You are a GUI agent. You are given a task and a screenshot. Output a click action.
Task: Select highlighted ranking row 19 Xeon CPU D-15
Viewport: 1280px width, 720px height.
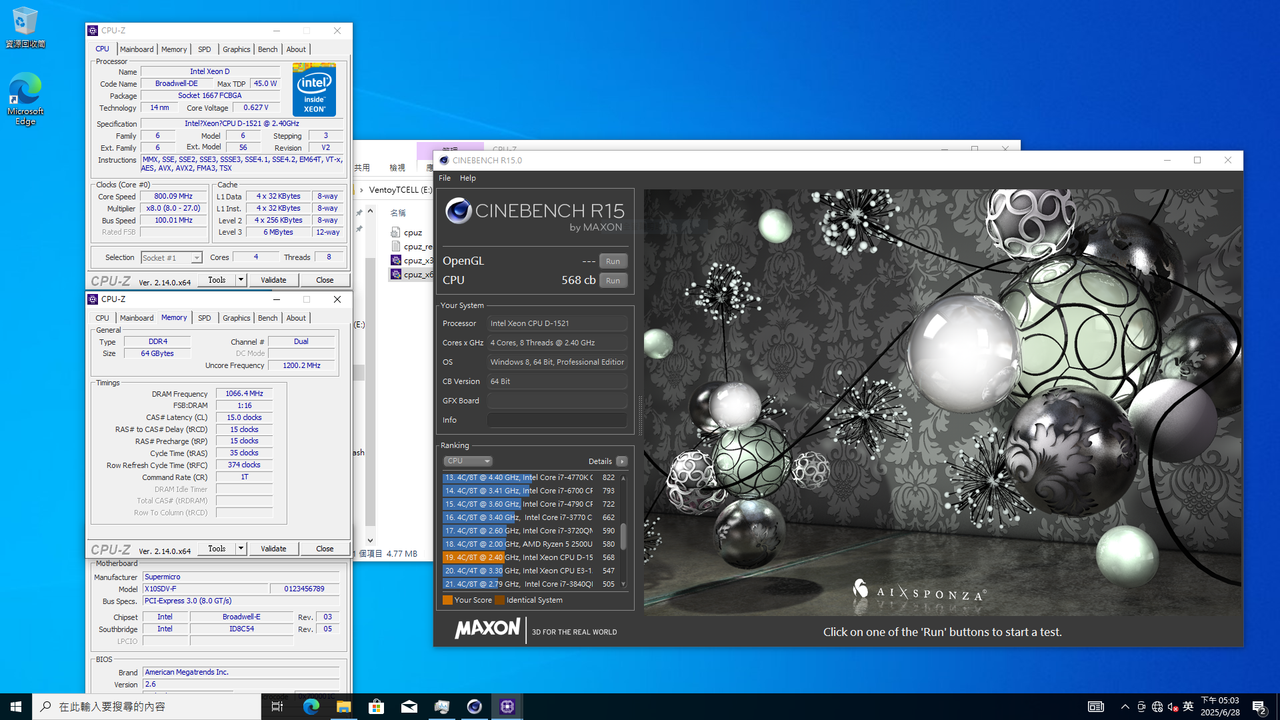530,557
